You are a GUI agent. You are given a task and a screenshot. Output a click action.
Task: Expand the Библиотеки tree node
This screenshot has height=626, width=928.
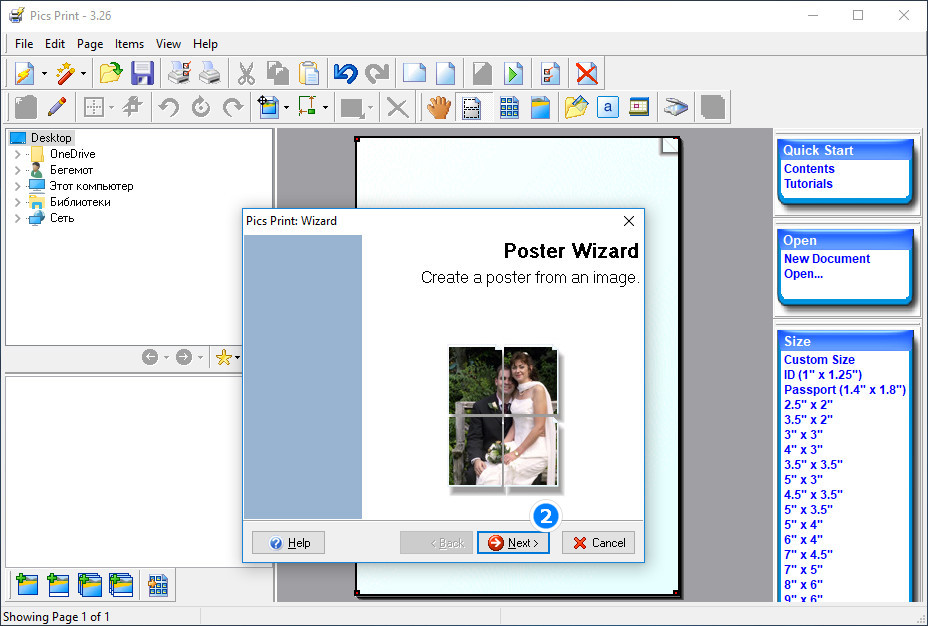17,202
